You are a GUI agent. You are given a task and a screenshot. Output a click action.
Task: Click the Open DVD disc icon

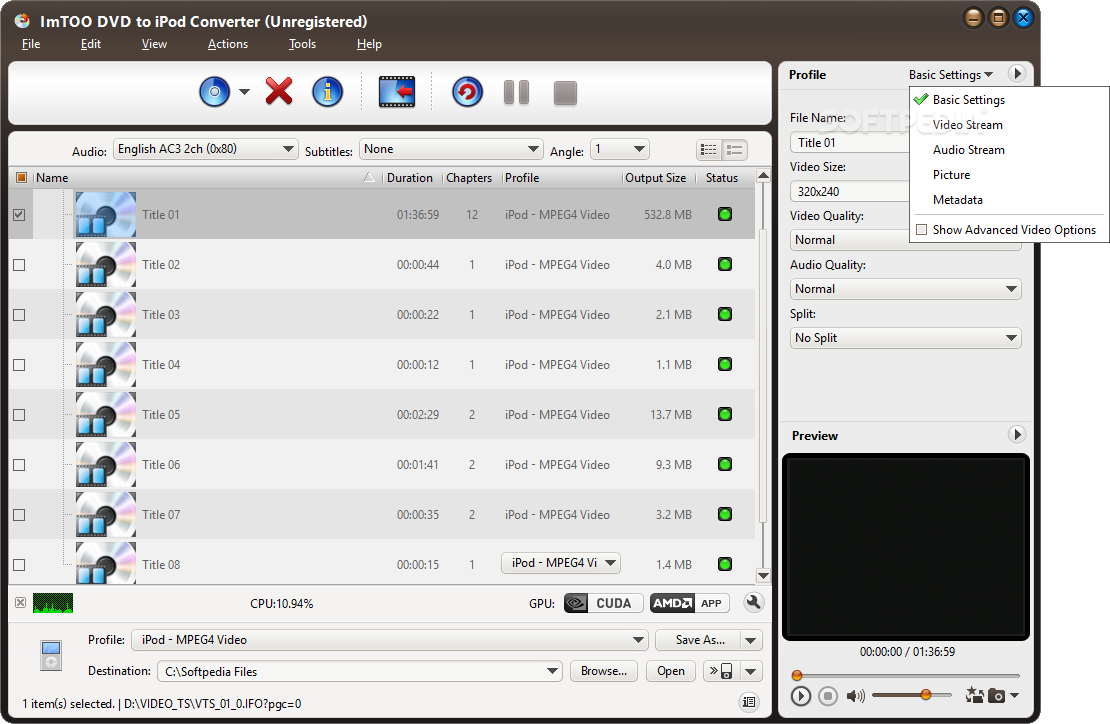(214, 92)
